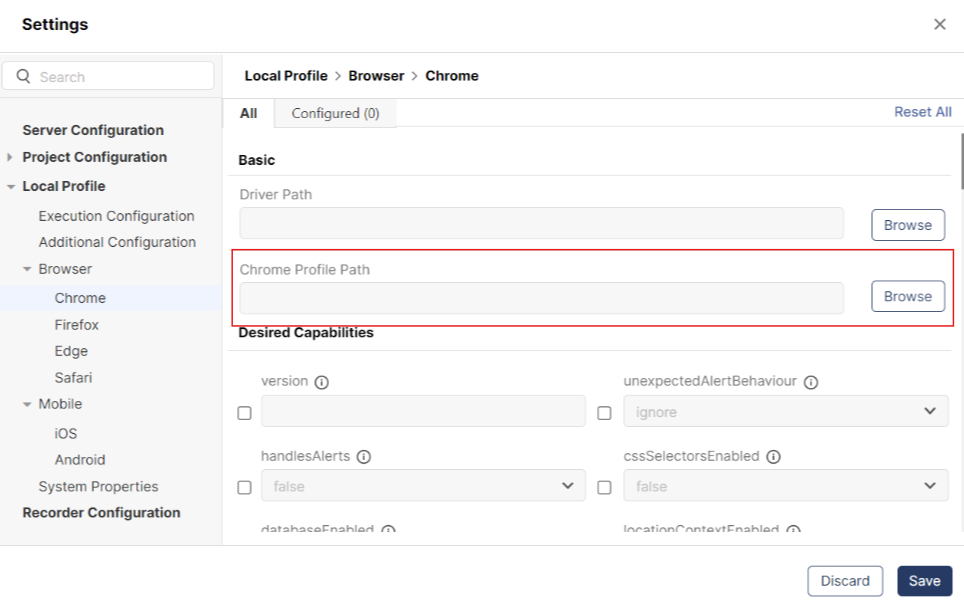Click the search magnifier icon

[x=24, y=76]
